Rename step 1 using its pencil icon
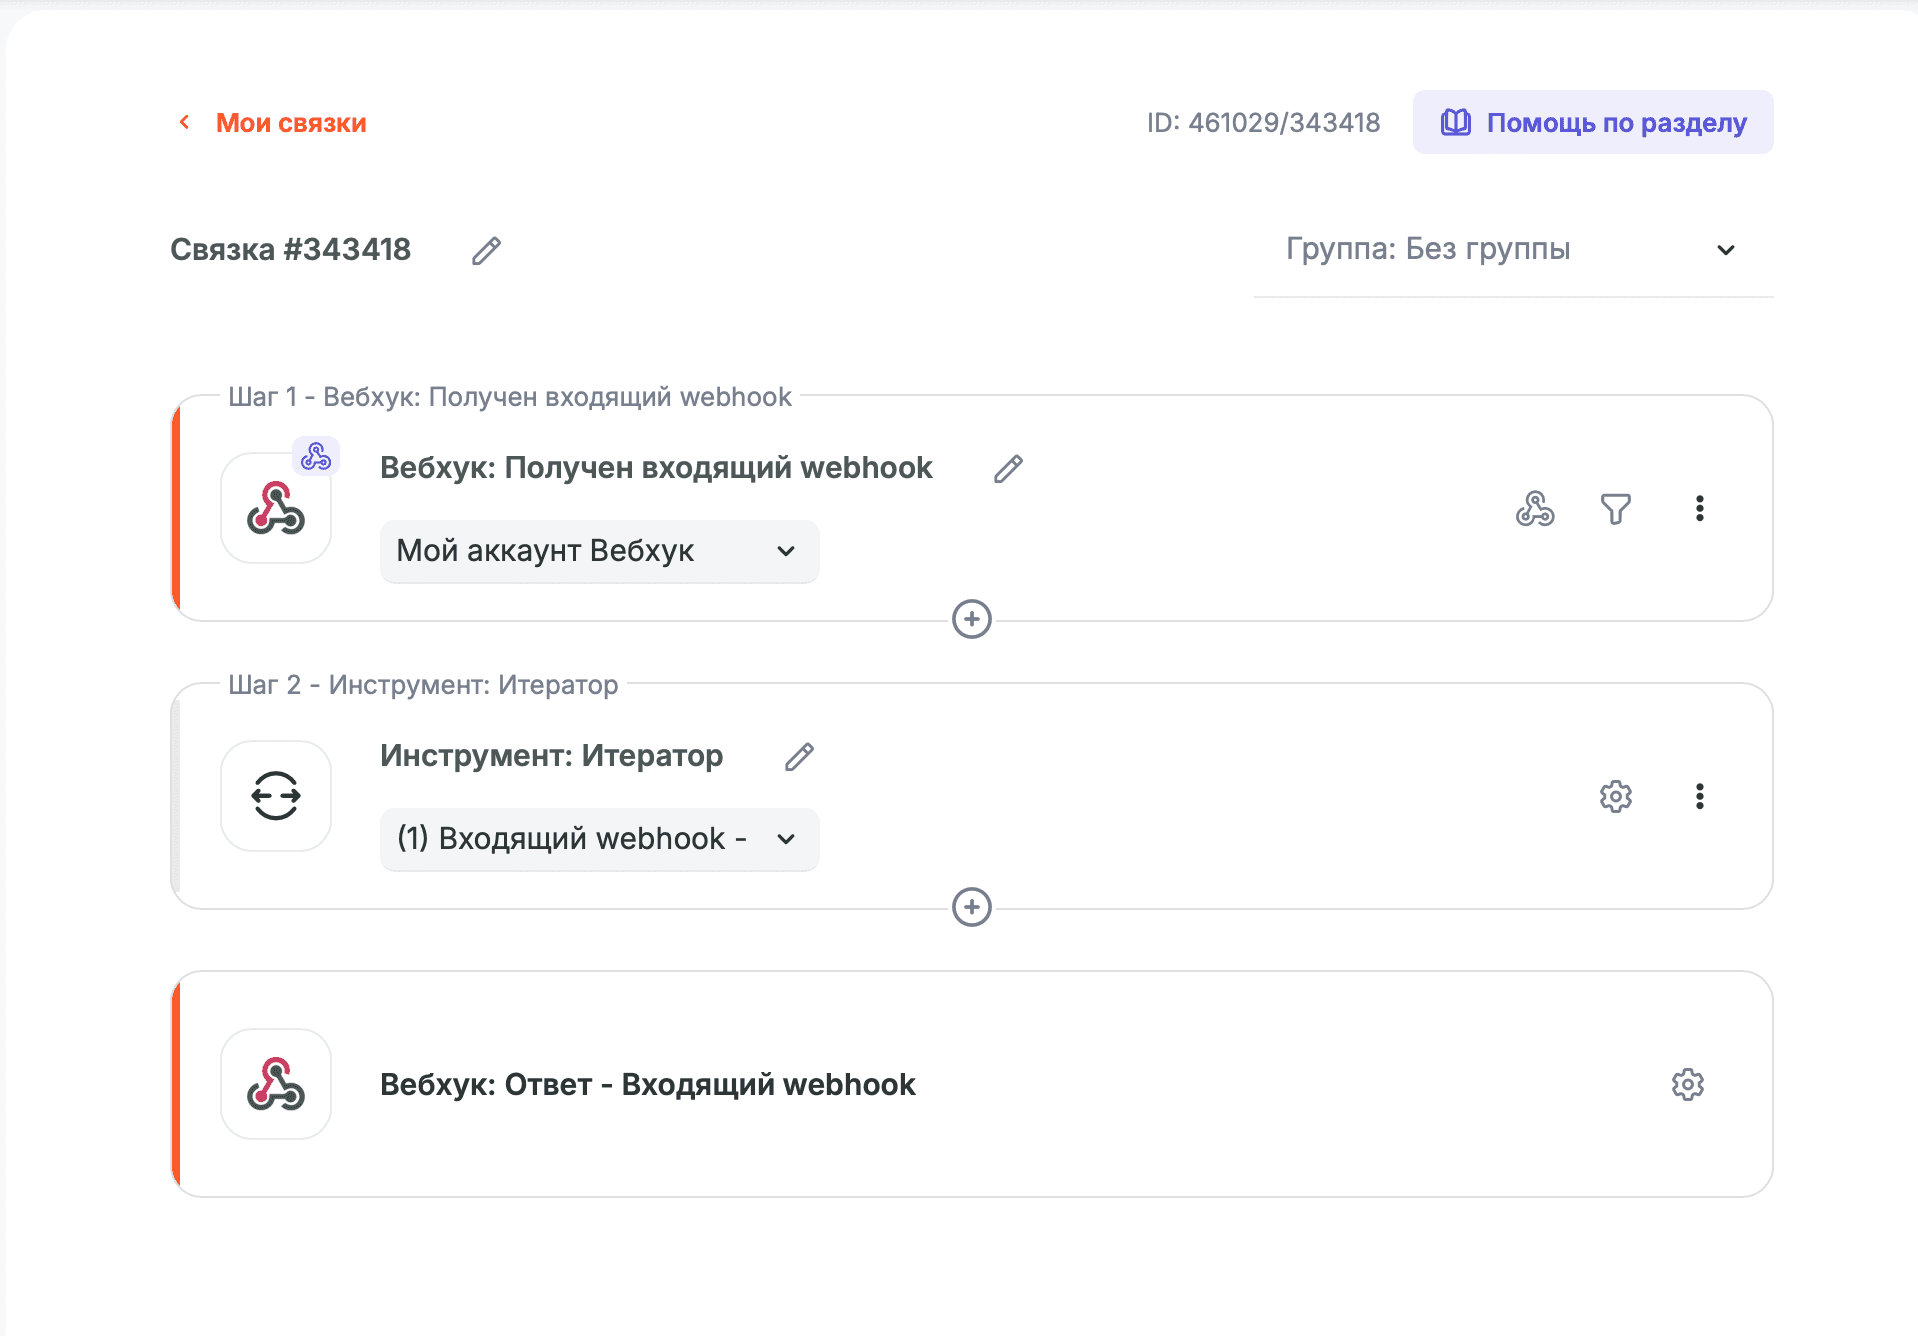Screen dimensions: 1918x1336 [1007, 468]
